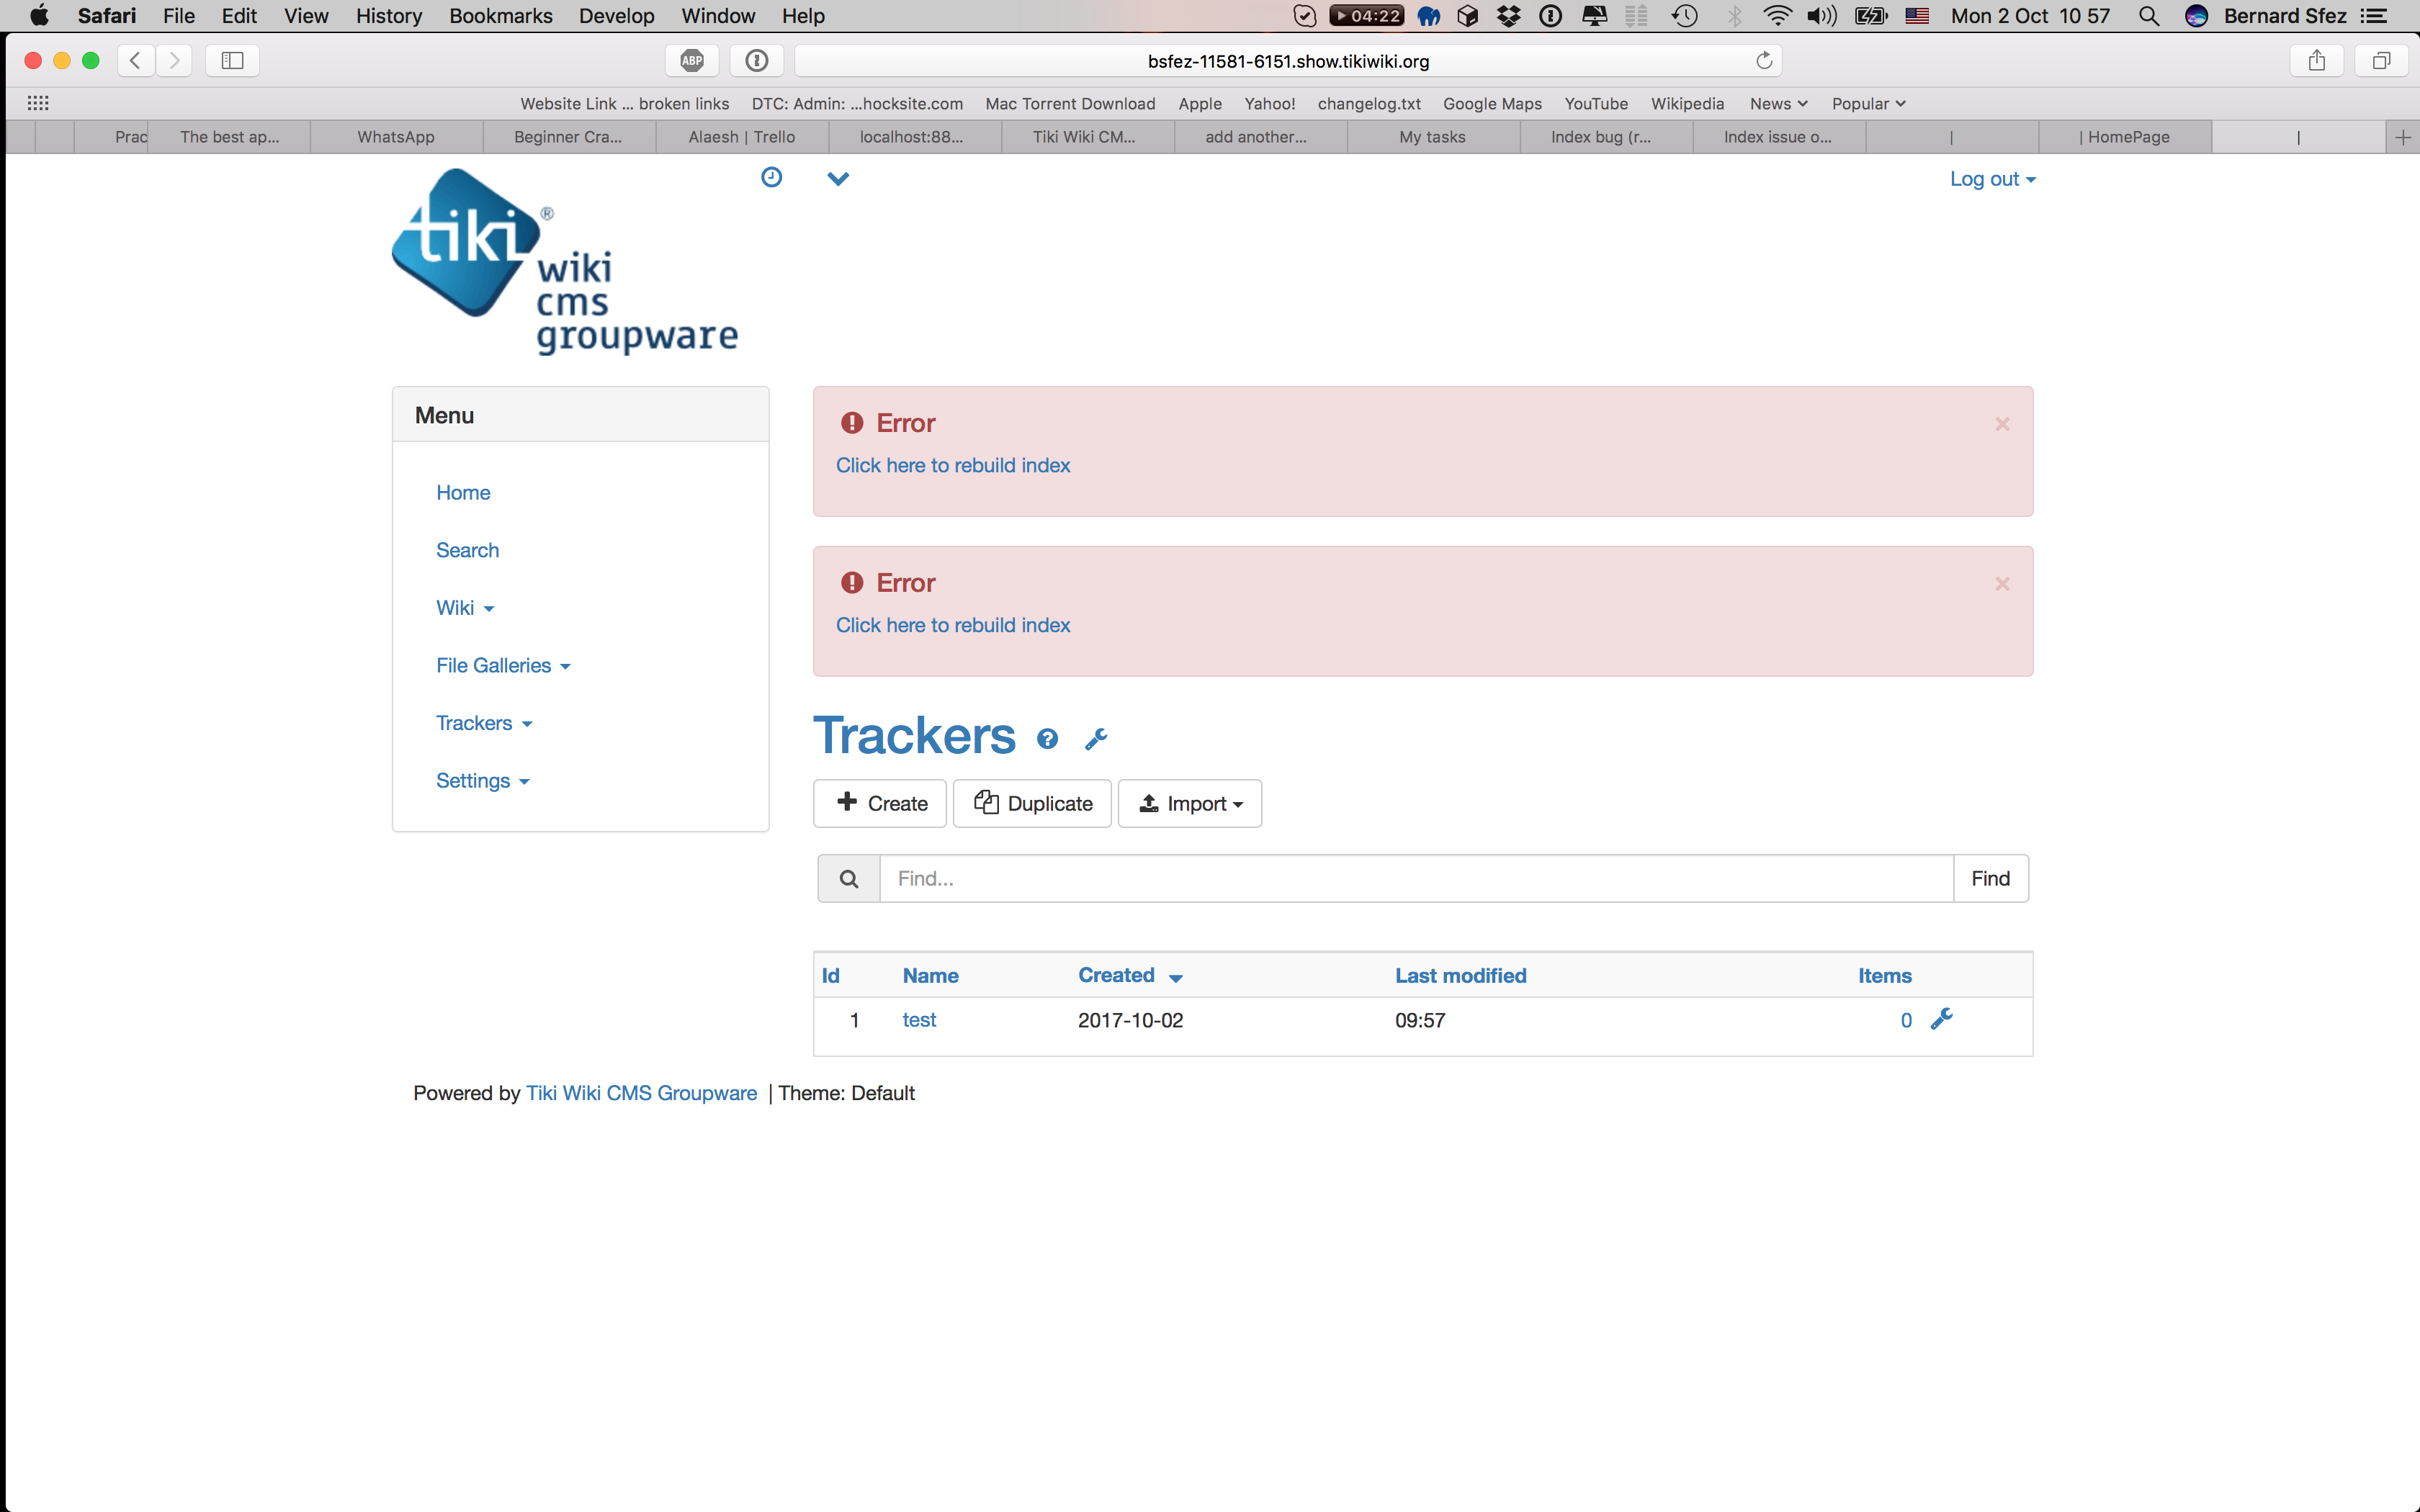
Task: Open the Time Machine menu bar icon
Action: tap(1684, 16)
